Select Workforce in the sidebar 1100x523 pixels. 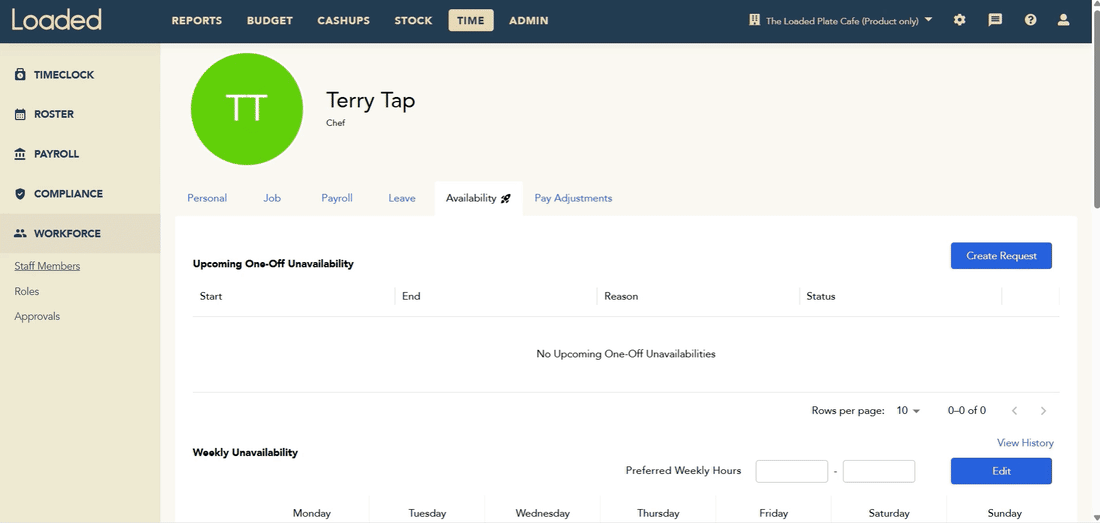click(80, 233)
